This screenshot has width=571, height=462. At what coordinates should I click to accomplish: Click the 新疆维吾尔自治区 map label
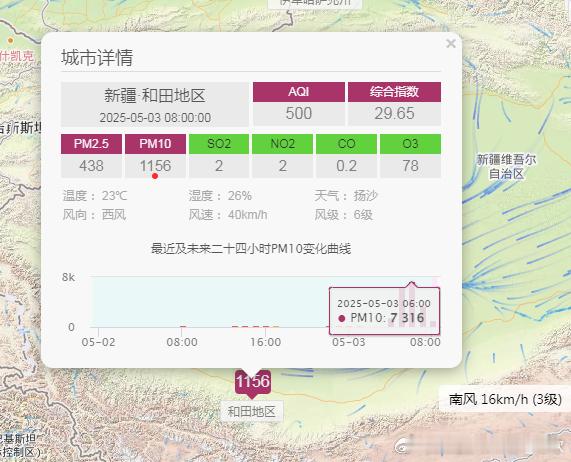point(506,167)
